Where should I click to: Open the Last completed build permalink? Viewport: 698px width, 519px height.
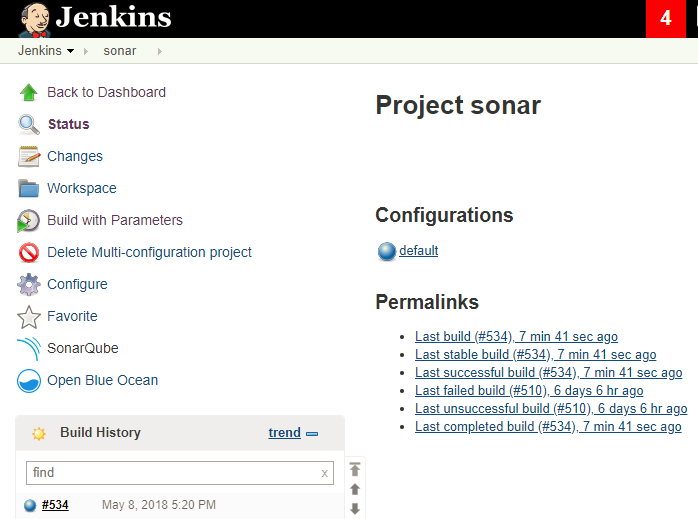pos(548,426)
